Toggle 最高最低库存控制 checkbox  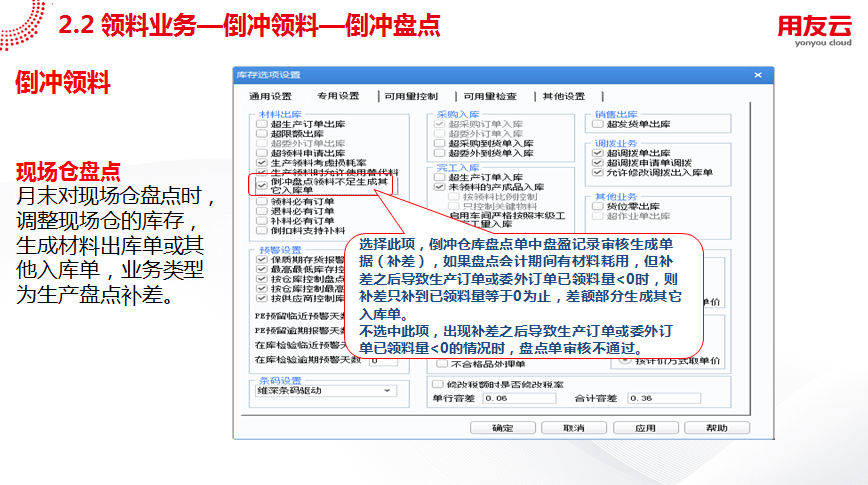click(262, 269)
